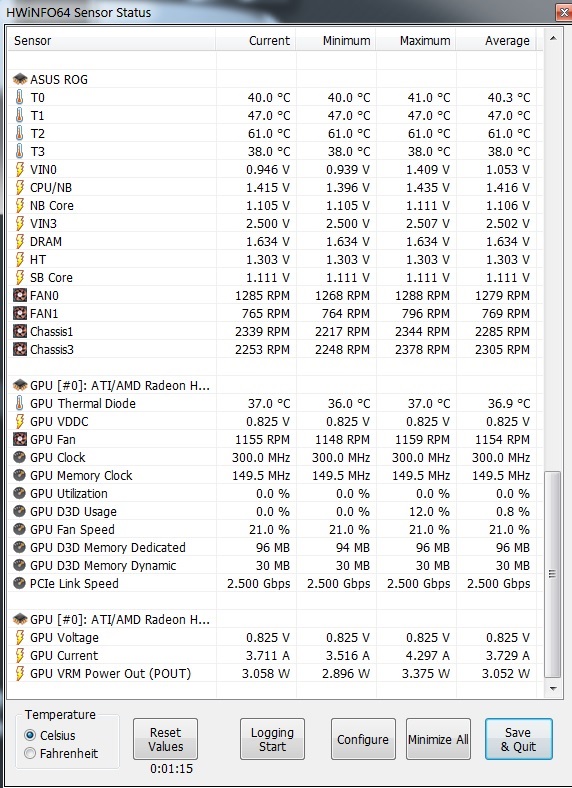Click the GPU Fan fan icon
The width and height of the screenshot is (572, 788).
pos(20,440)
